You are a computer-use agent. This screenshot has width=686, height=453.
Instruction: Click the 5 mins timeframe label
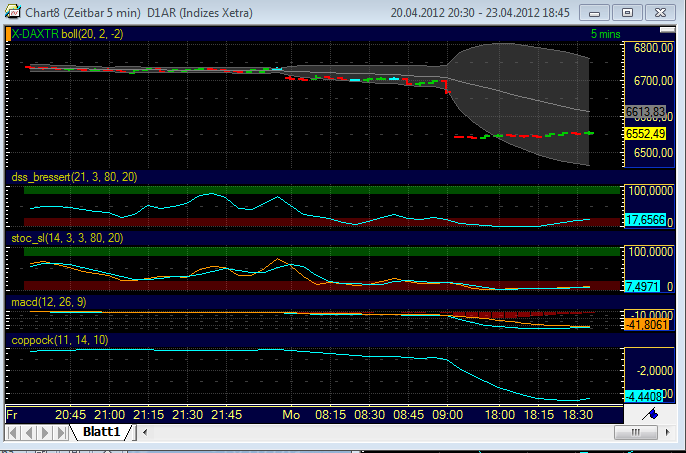606,34
